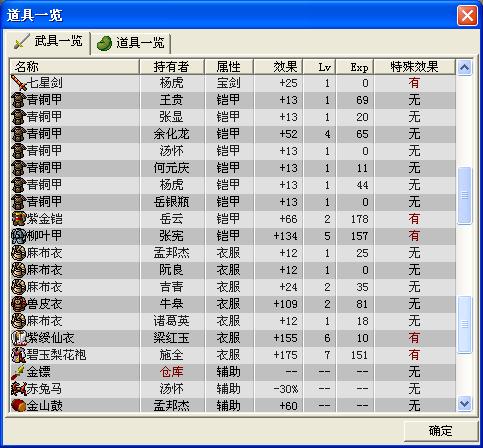This screenshot has width=483, height=448.
Task: Click the 碧玉梨花袍 robe icon
Action: (x=19, y=355)
